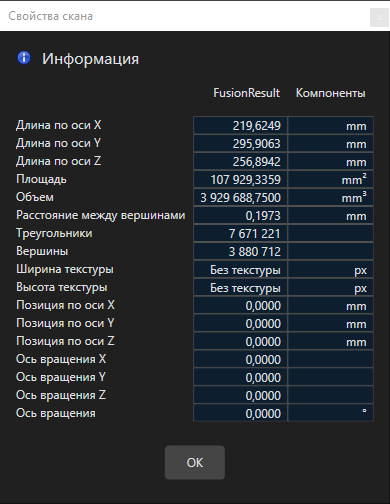Click the Ось вращения X label
390x504 pixels.
click(61, 359)
